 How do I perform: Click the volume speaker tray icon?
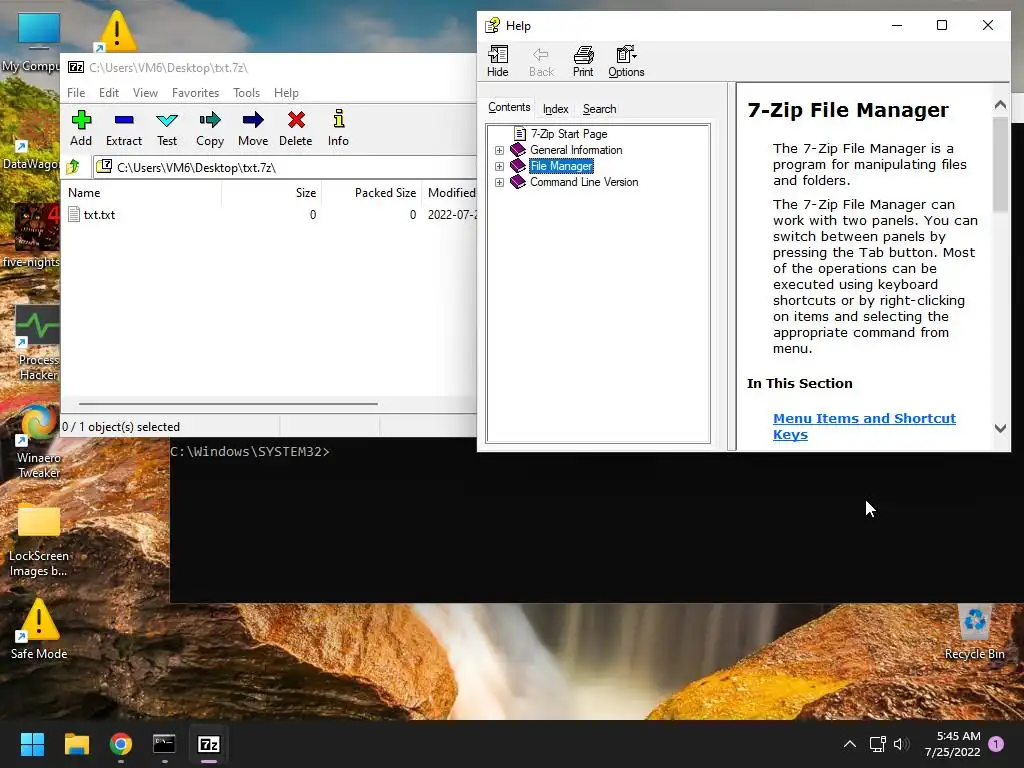coord(901,744)
